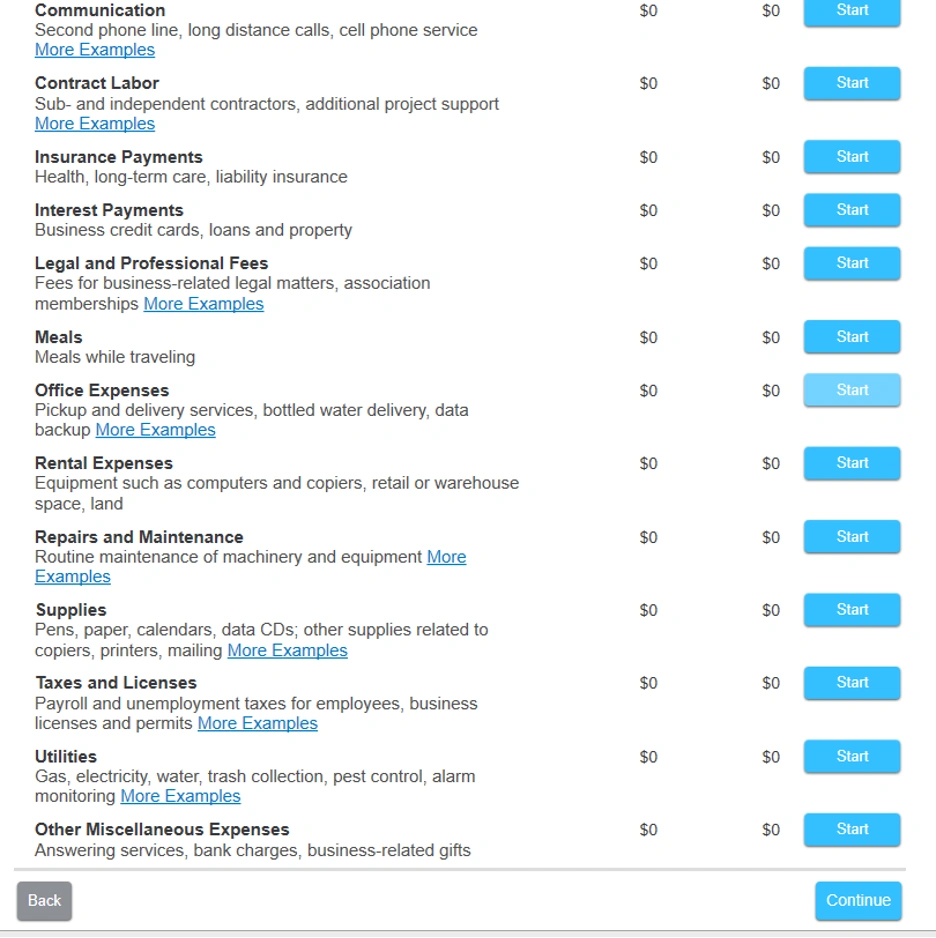Start the Interest Payments section

click(852, 210)
